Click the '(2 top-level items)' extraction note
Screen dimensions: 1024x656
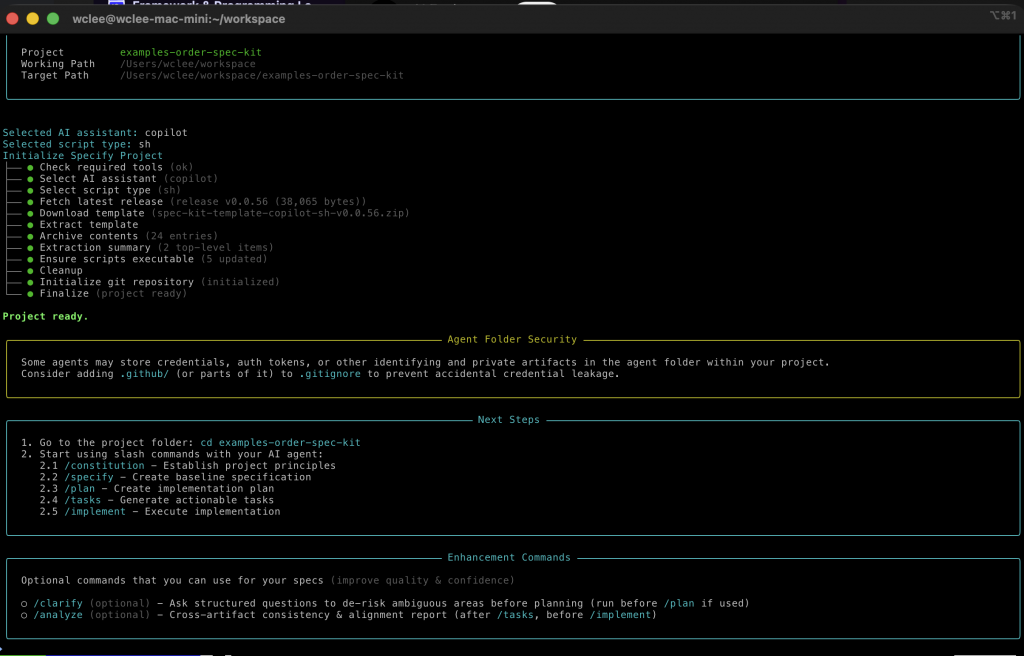(215, 248)
